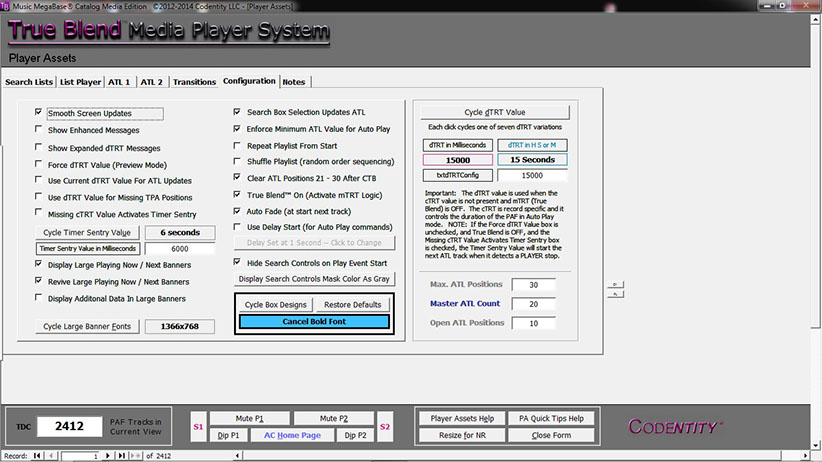Screen dimensions: 822x462
Task: Disable Smooth Screen Updates checkbox
Action: point(39,114)
